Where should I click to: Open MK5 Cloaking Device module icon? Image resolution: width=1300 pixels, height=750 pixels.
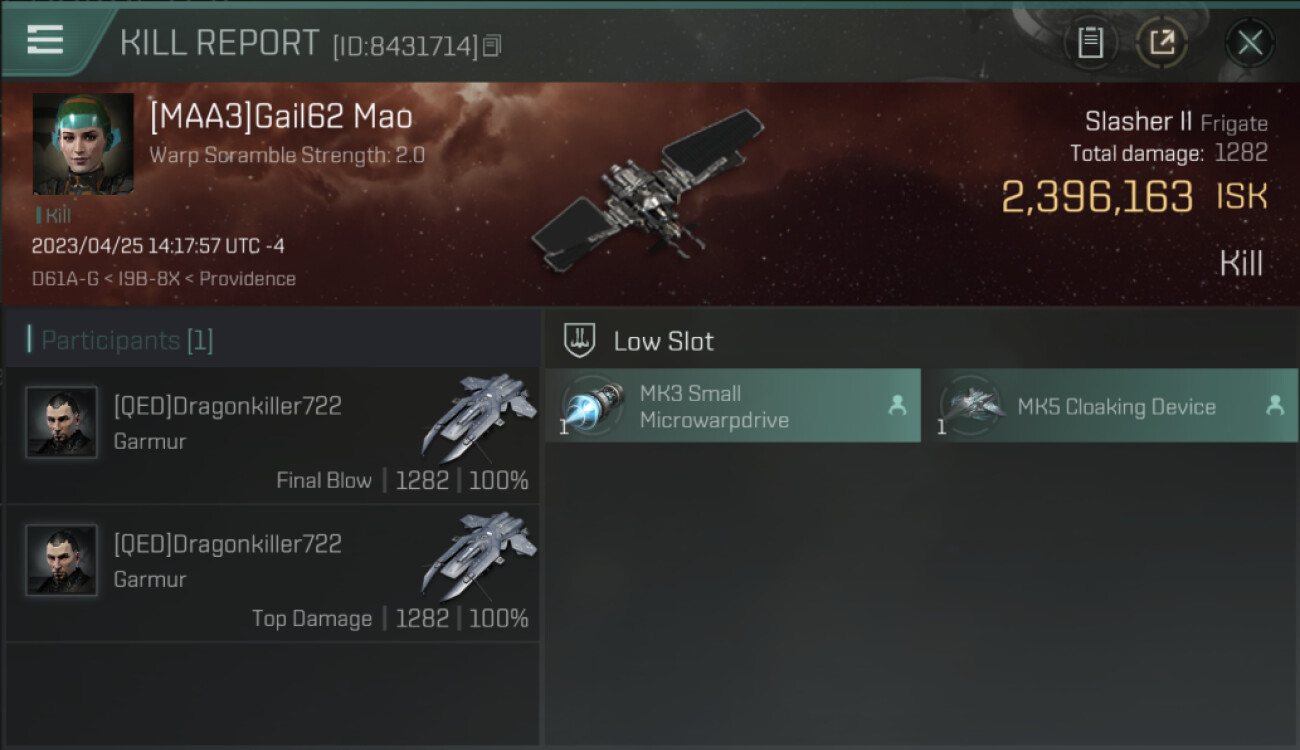[971, 406]
